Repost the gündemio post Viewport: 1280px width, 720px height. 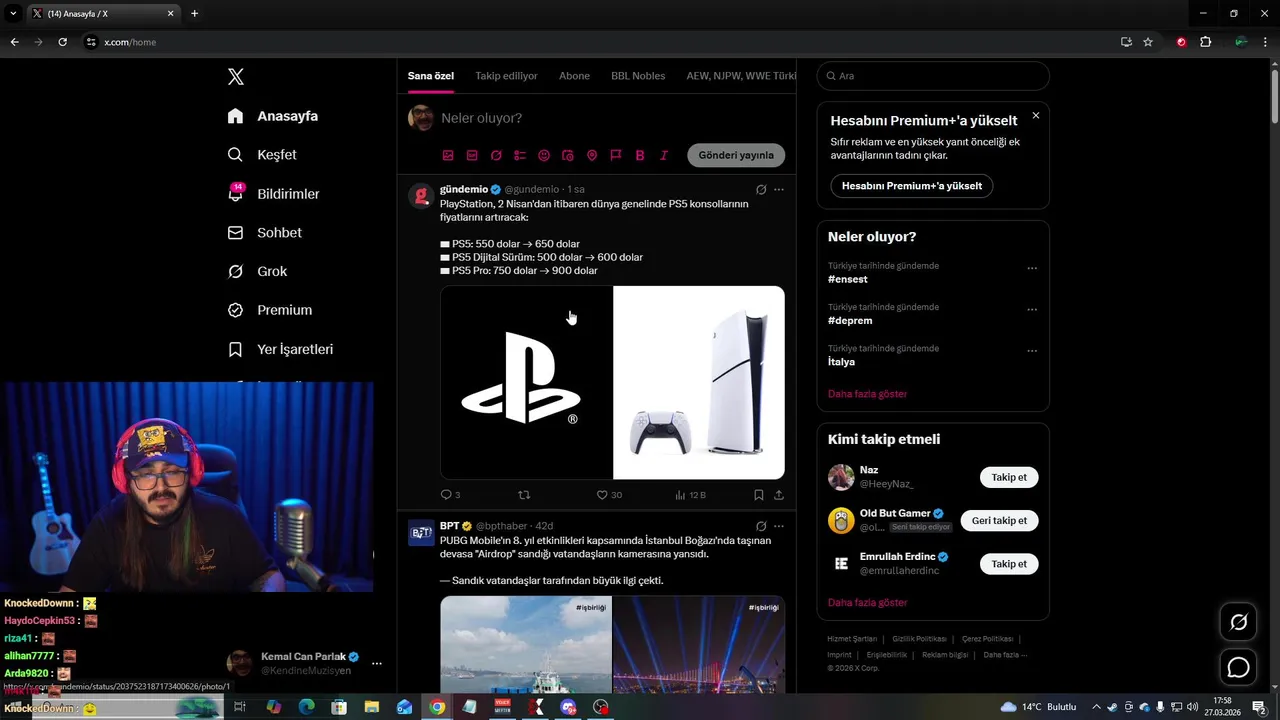(x=524, y=495)
